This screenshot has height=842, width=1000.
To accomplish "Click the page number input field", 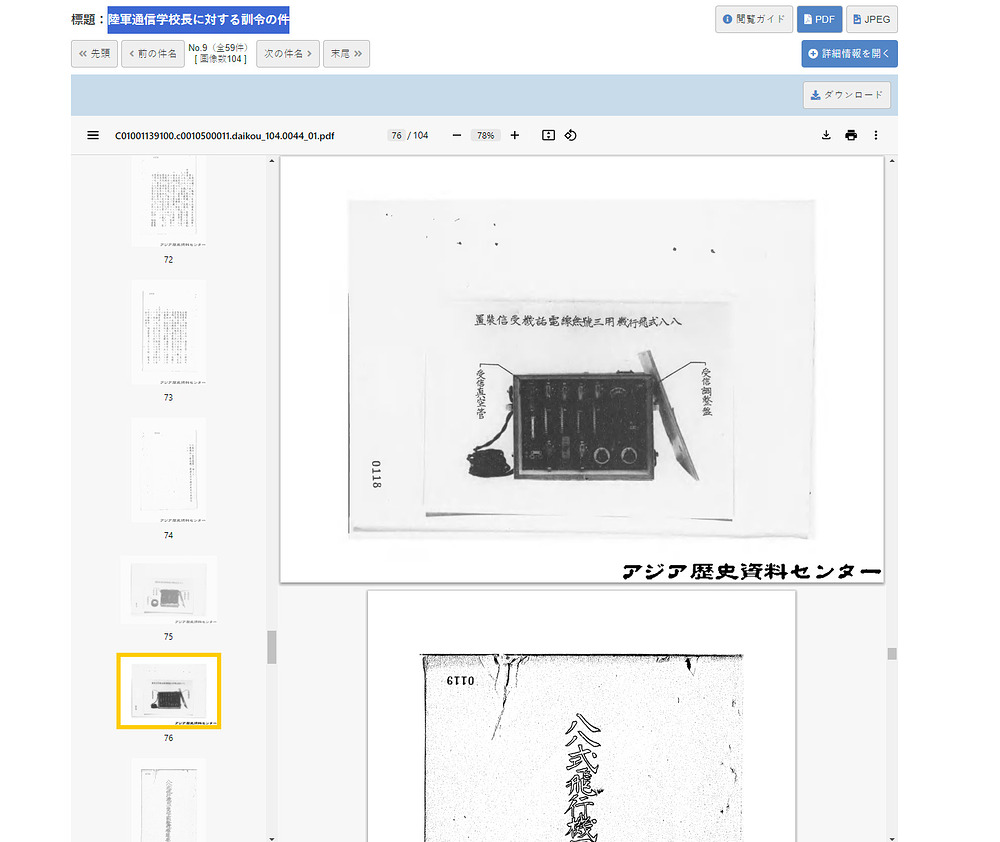I will 396,135.
